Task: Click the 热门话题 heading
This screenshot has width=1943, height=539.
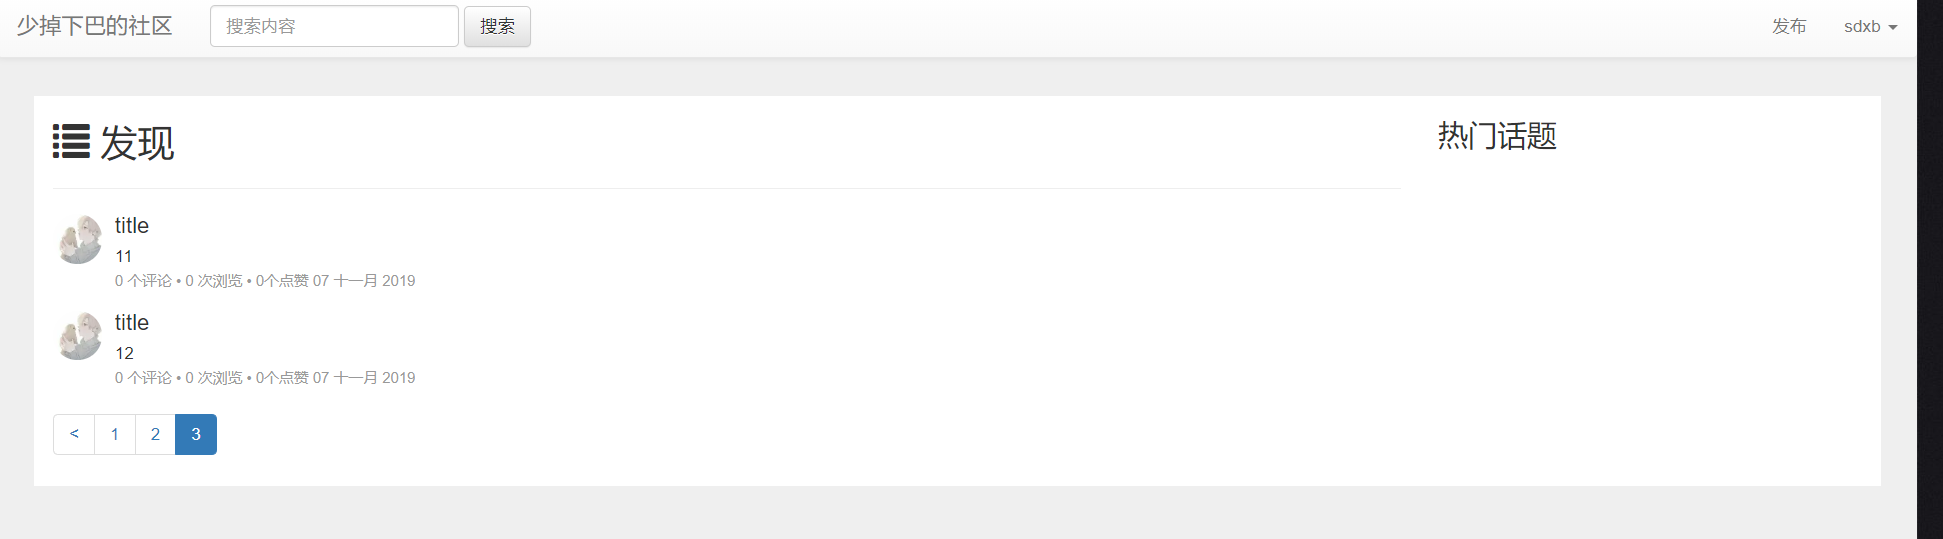Action: pyautogui.click(x=1497, y=136)
